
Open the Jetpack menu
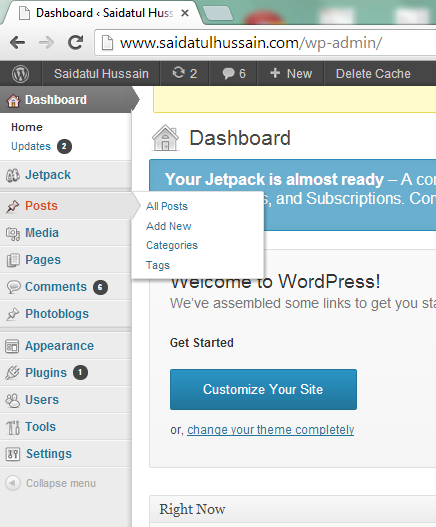pos(48,175)
